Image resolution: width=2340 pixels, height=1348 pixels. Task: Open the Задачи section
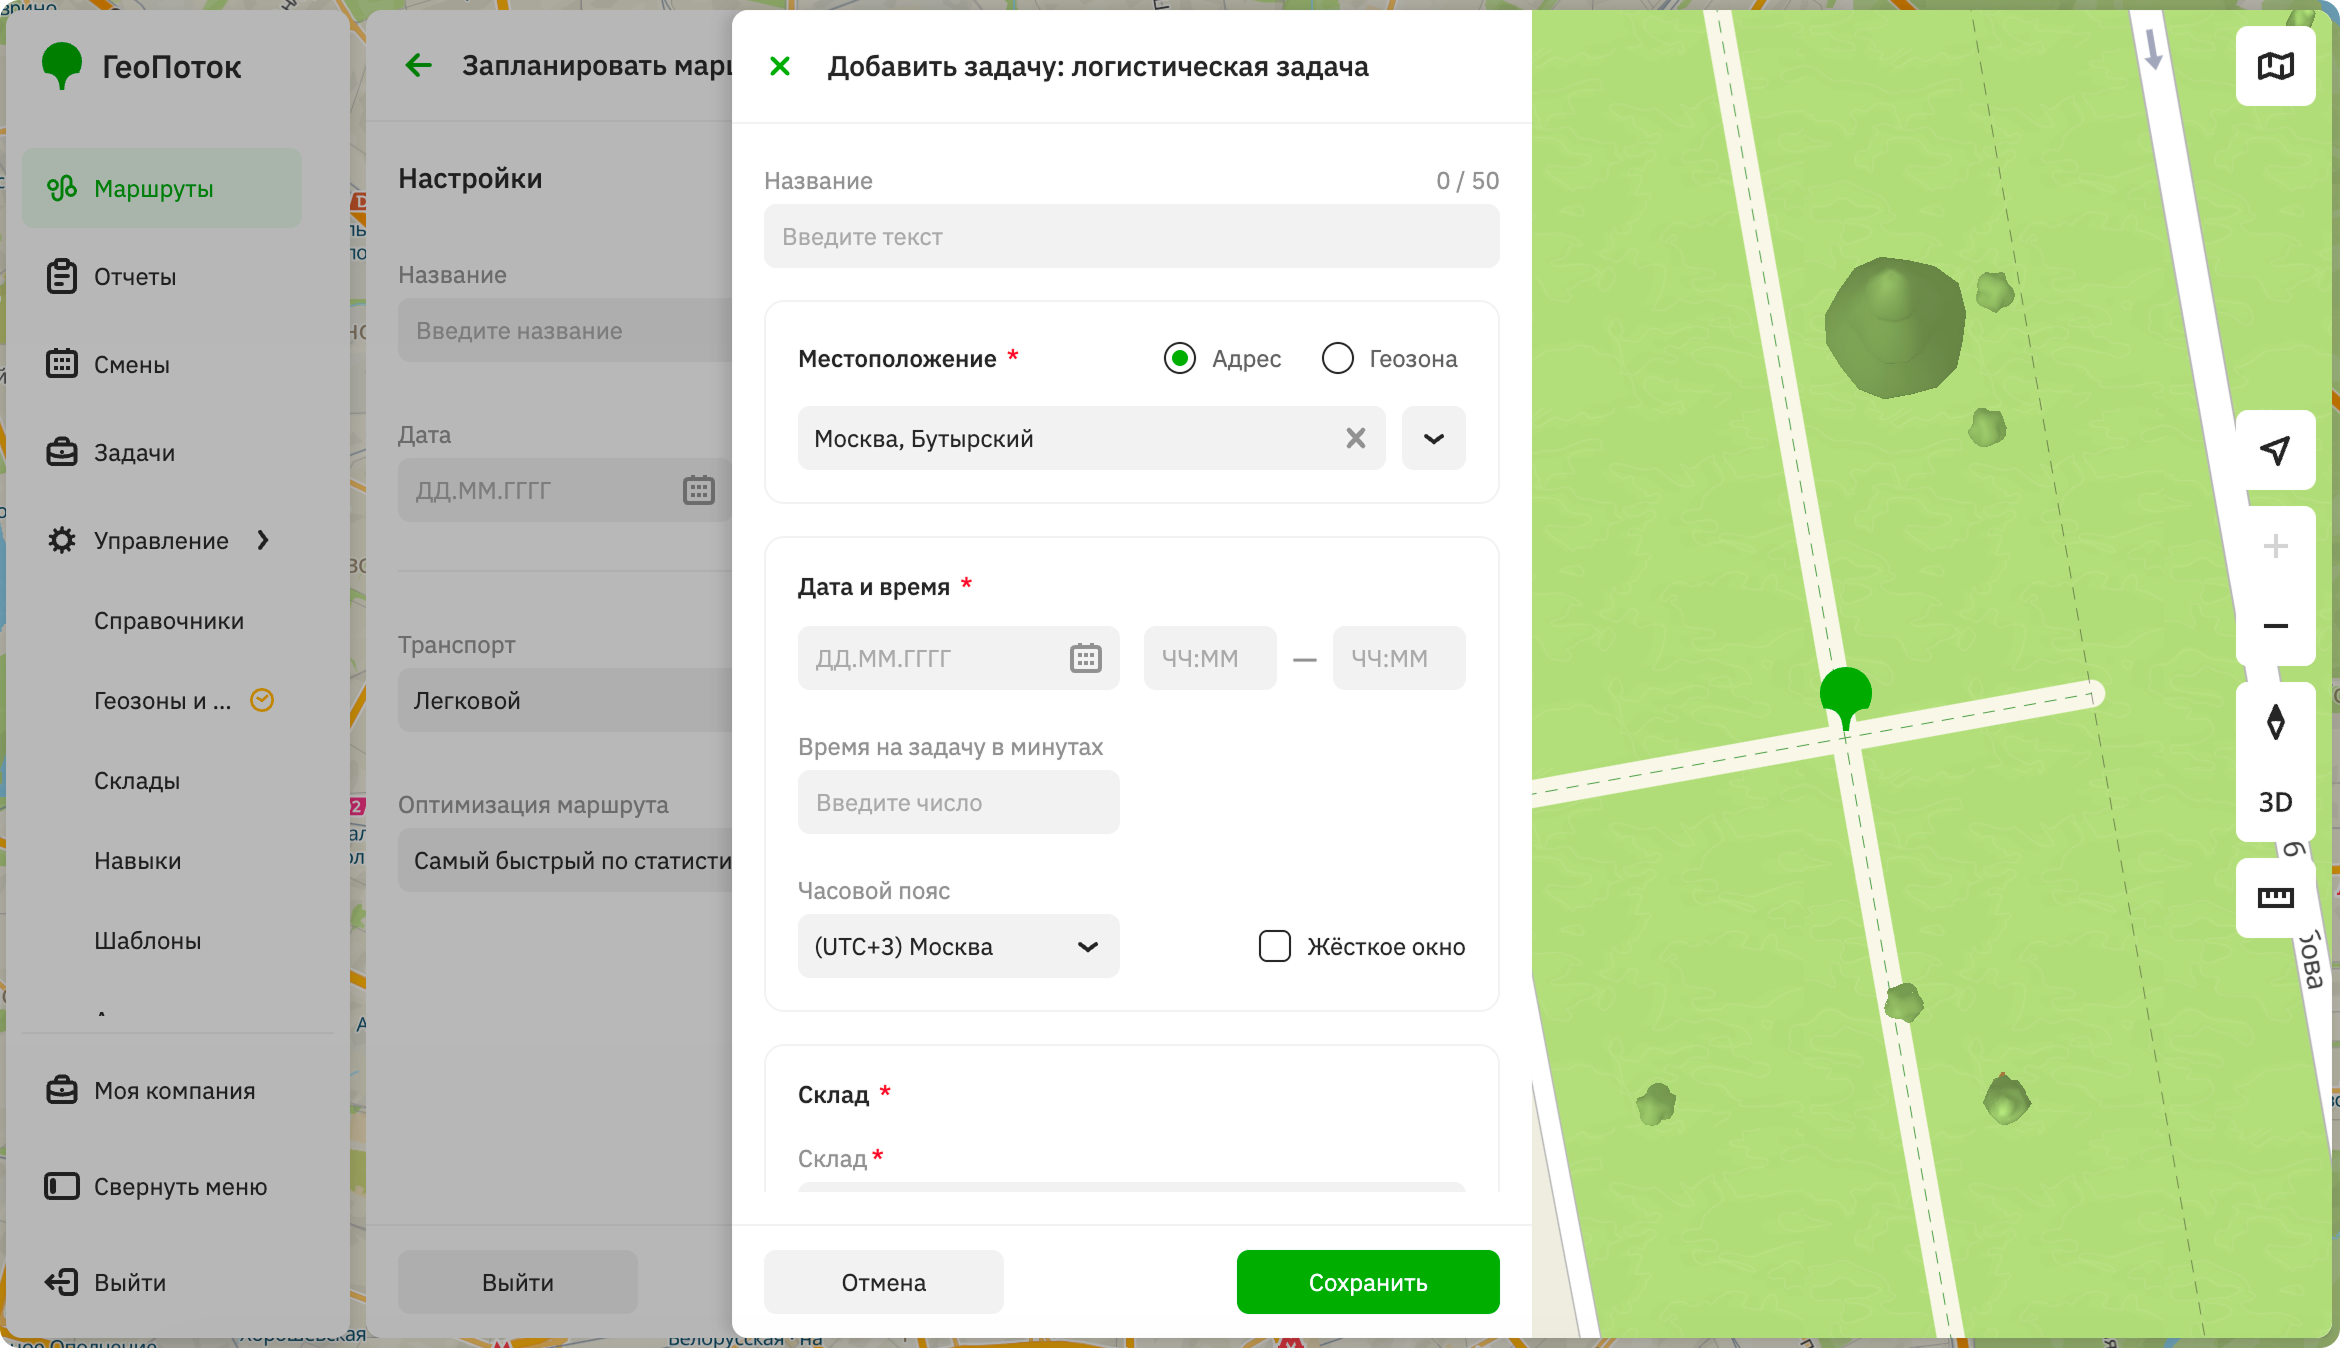pyautogui.click(x=134, y=453)
